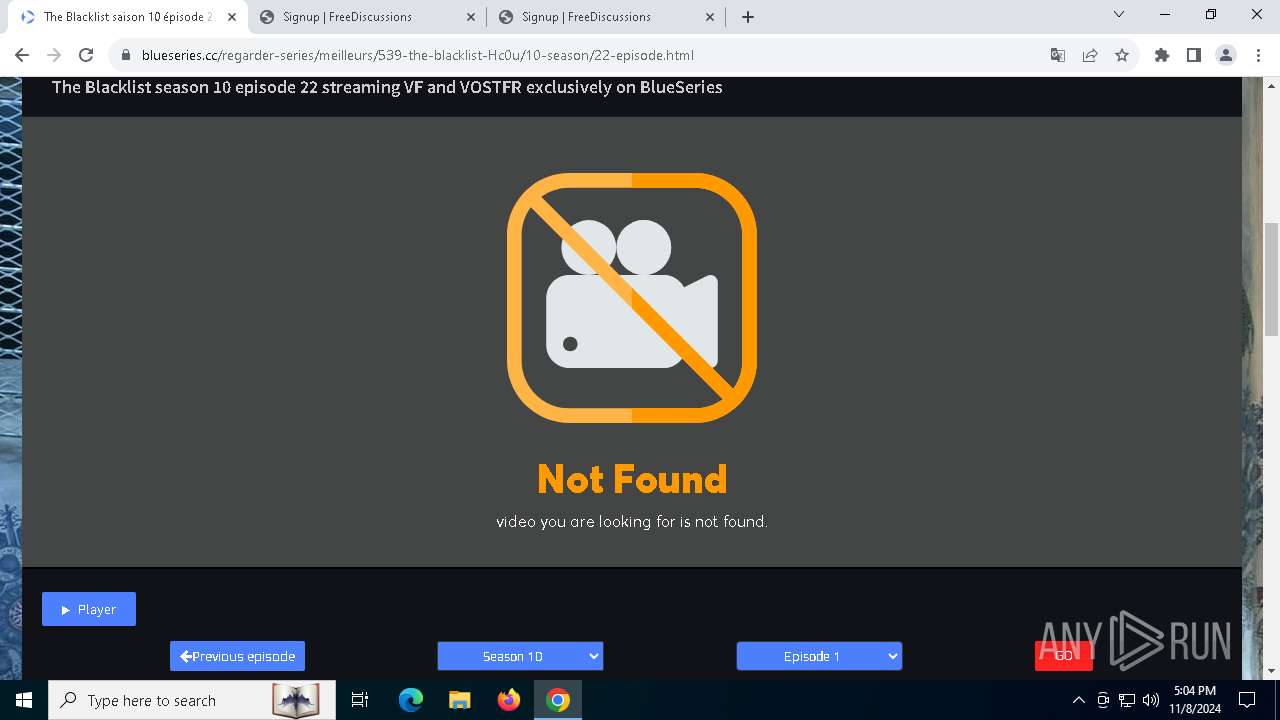The image size is (1280, 720).
Task: Close the first Signup FreeDiscussions tab
Action: (472, 17)
